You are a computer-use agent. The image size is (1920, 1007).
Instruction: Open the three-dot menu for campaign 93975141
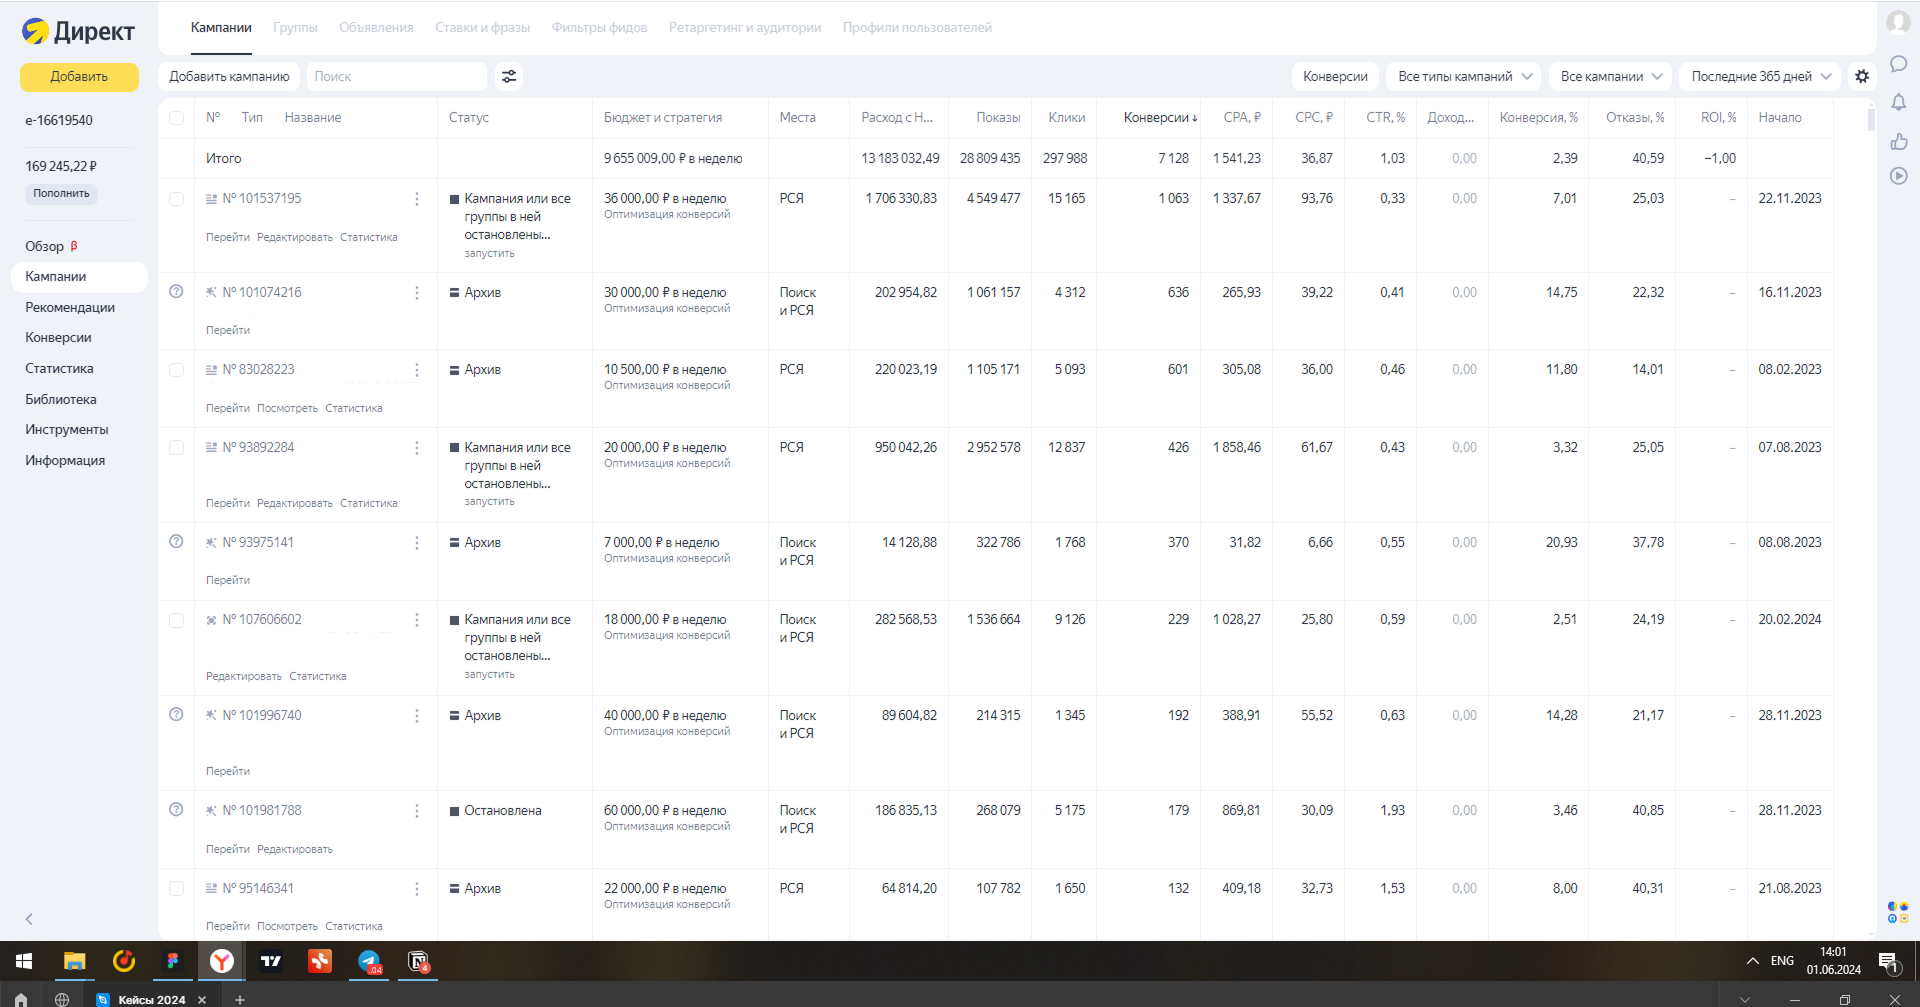click(x=417, y=543)
